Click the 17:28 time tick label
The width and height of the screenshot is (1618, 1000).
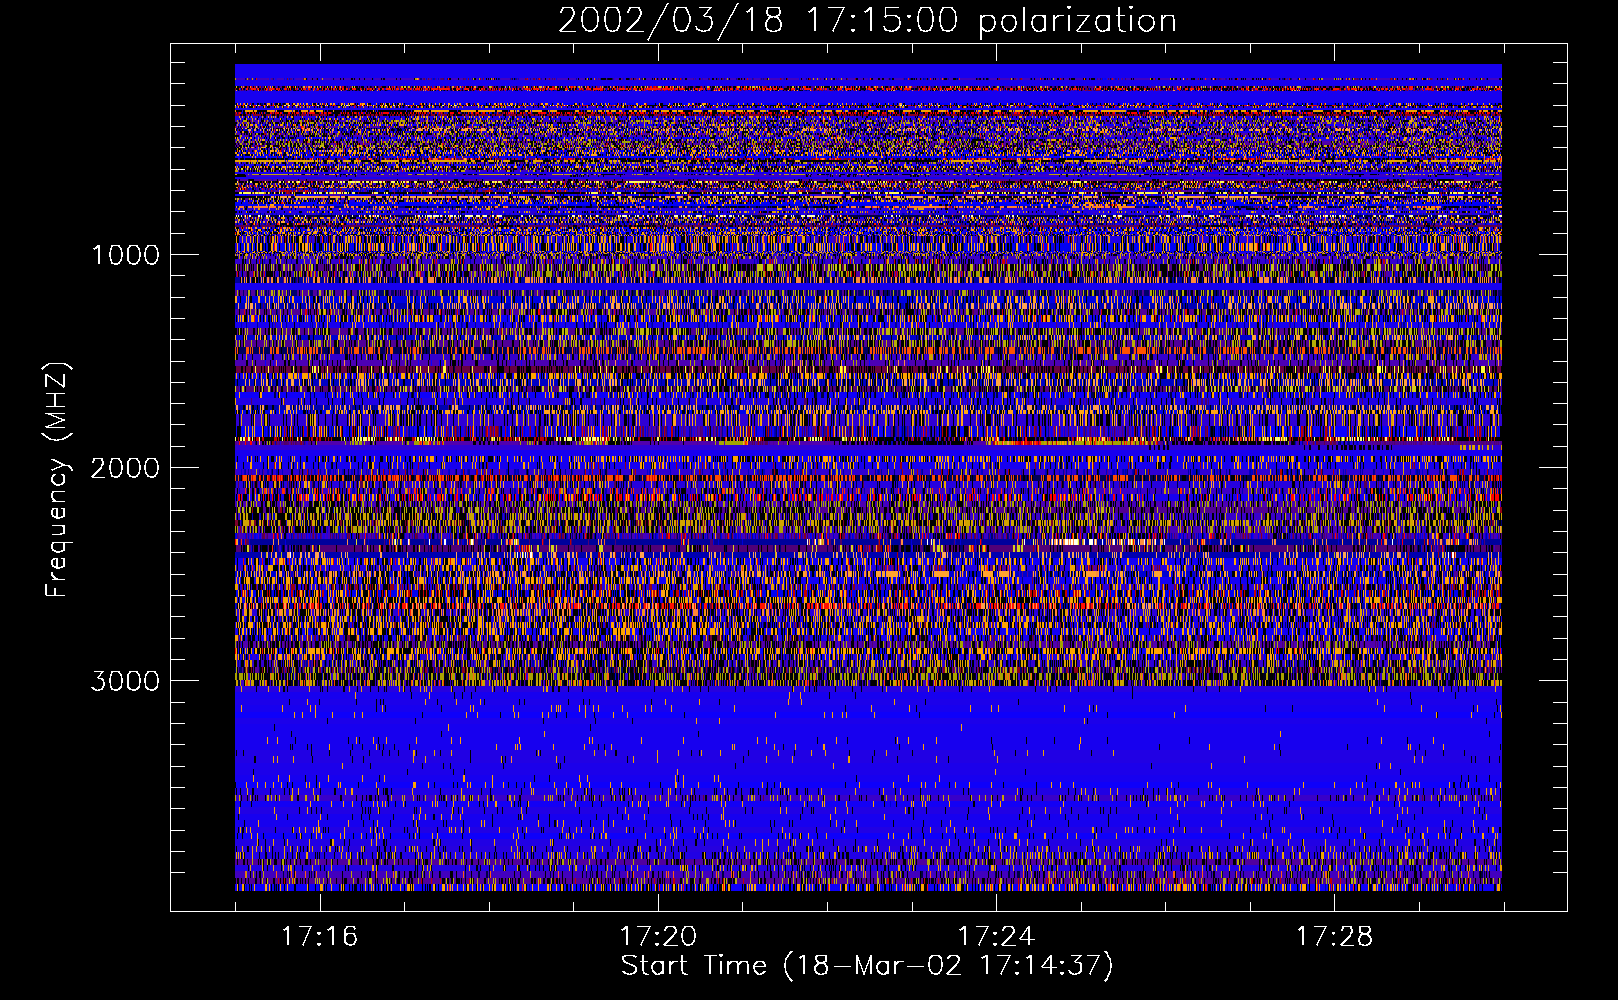(x=1335, y=937)
